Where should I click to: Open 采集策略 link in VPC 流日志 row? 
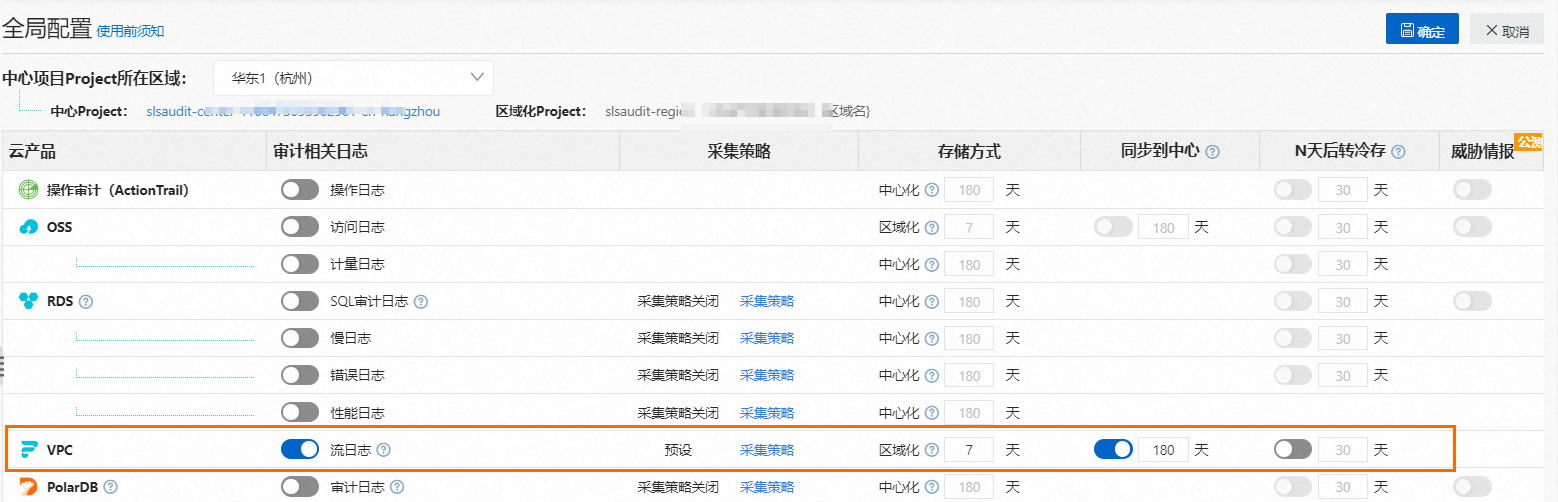coord(767,450)
